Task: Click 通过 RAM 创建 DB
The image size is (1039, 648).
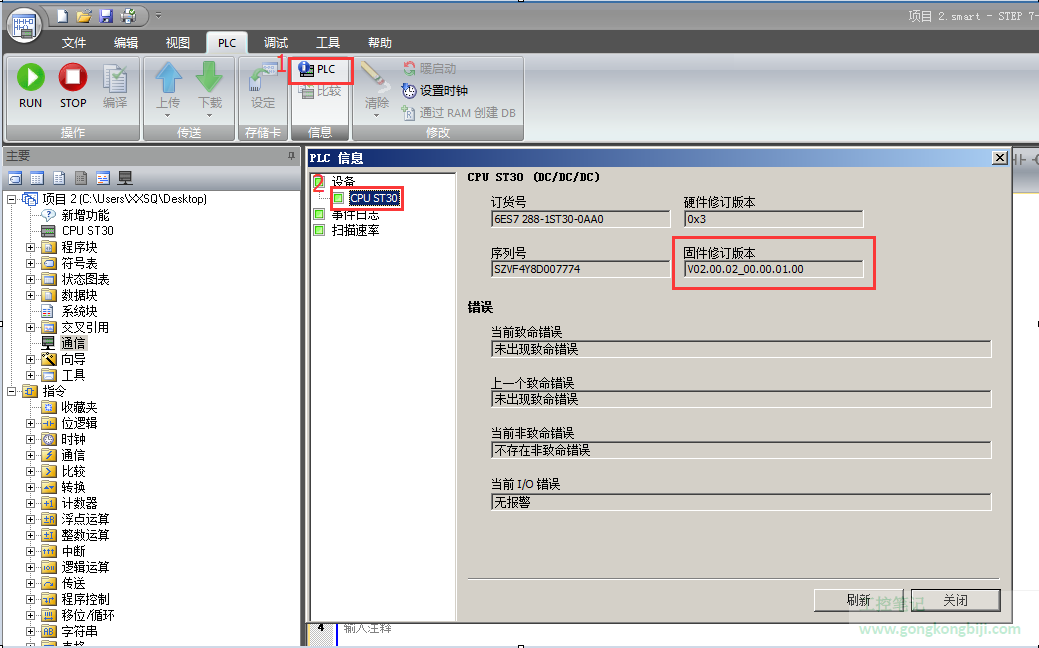Action: 459,113
